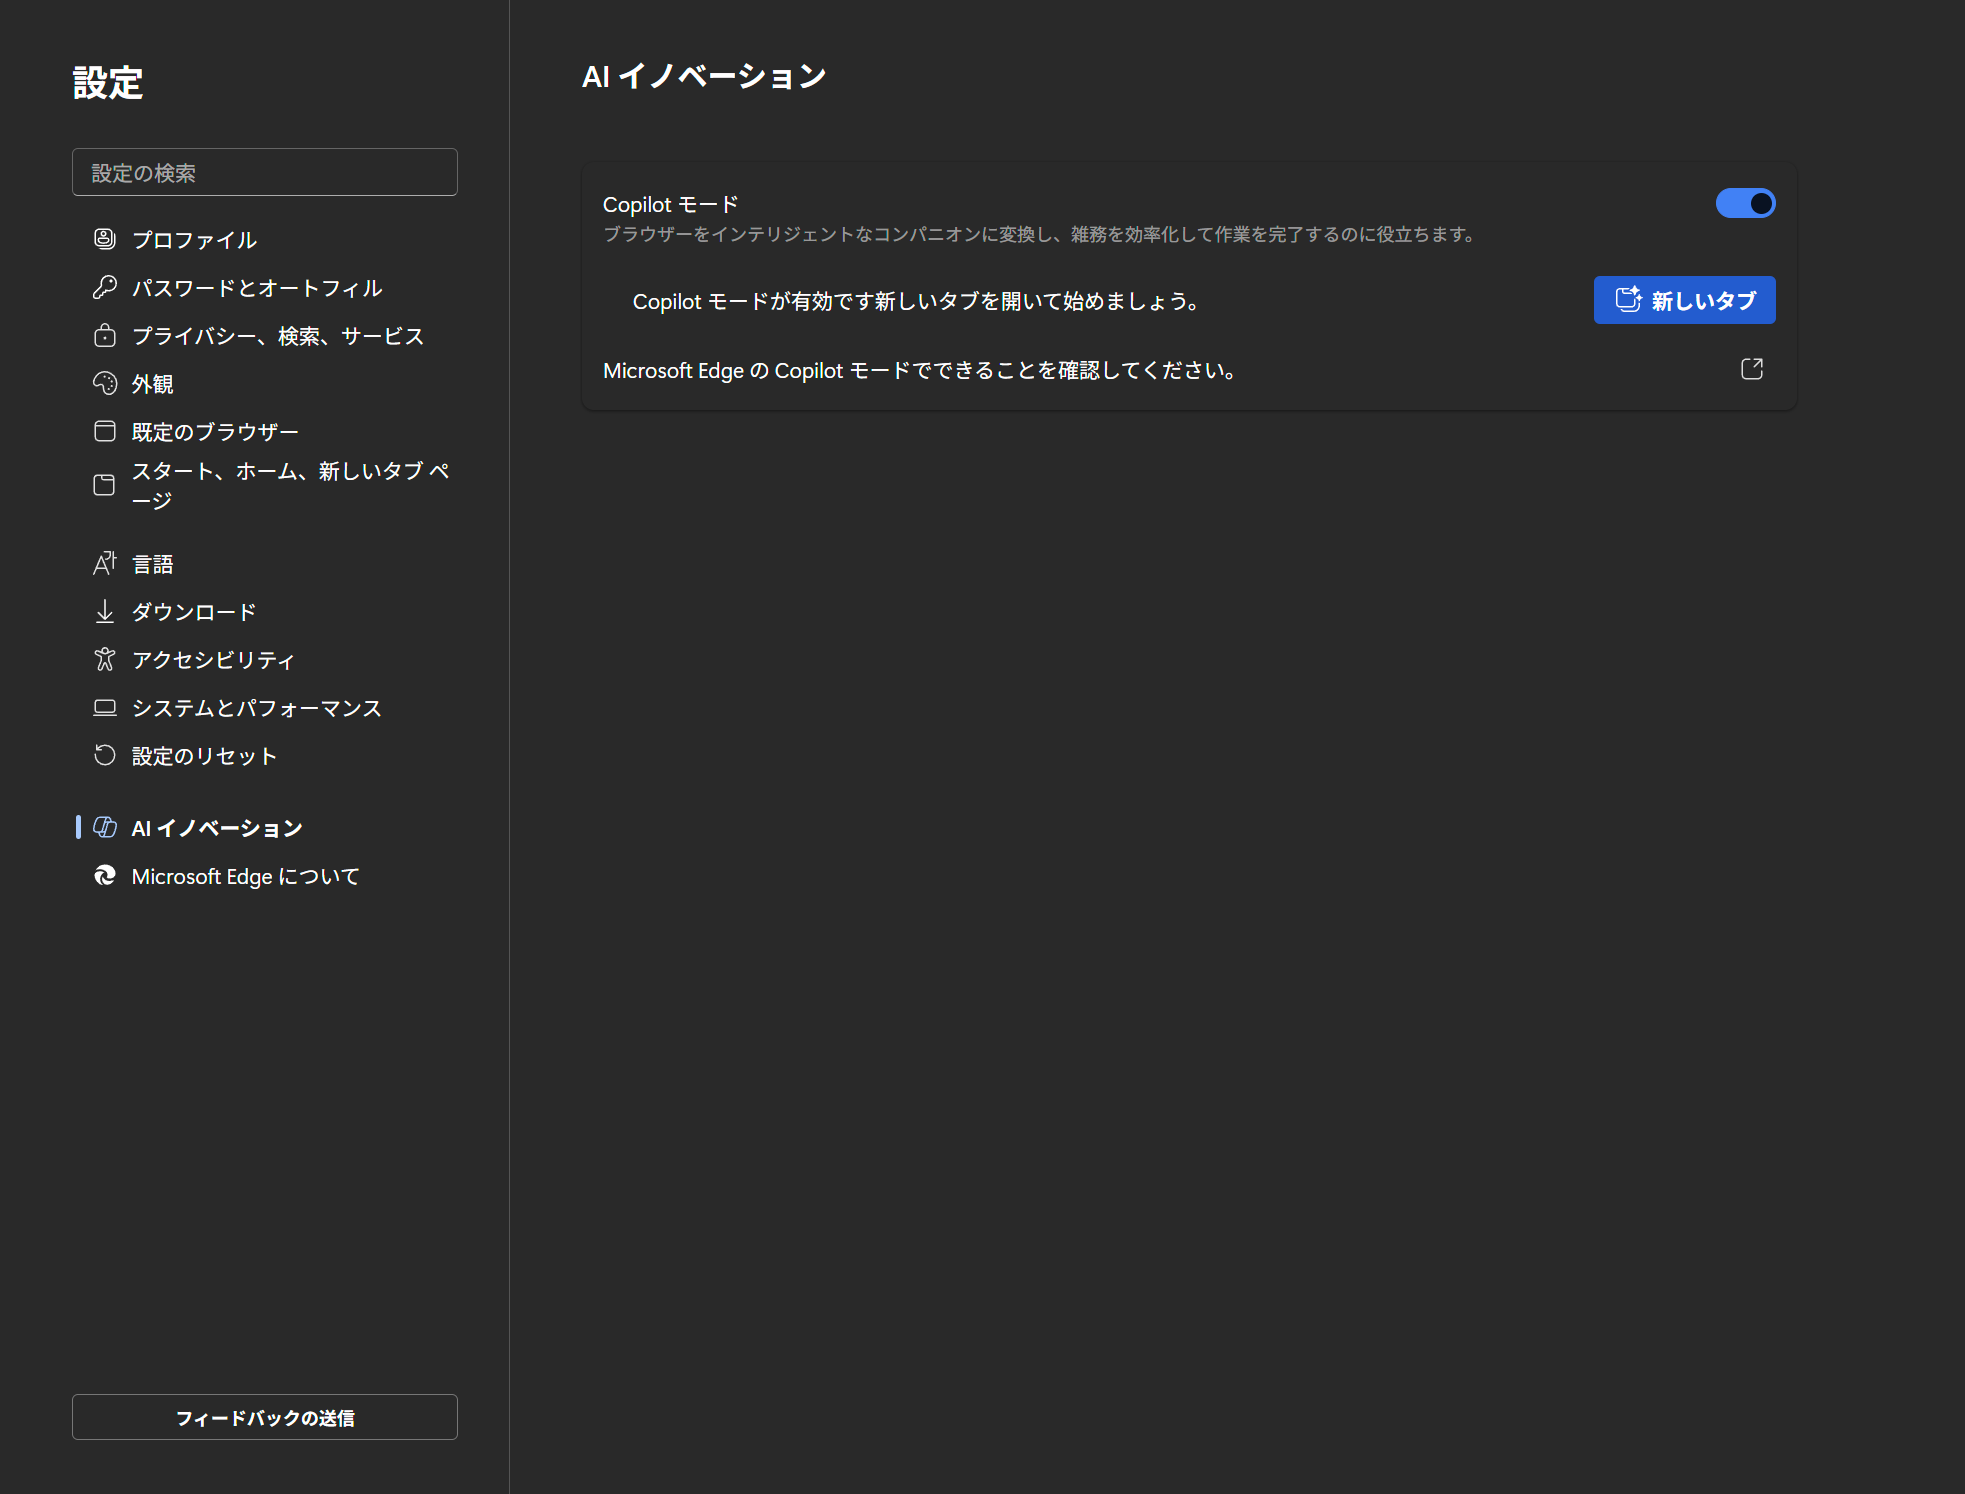Image resolution: width=1965 pixels, height=1494 pixels.
Task: Click the download arrow icon beside ダウンロード
Action: tap(104, 611)
